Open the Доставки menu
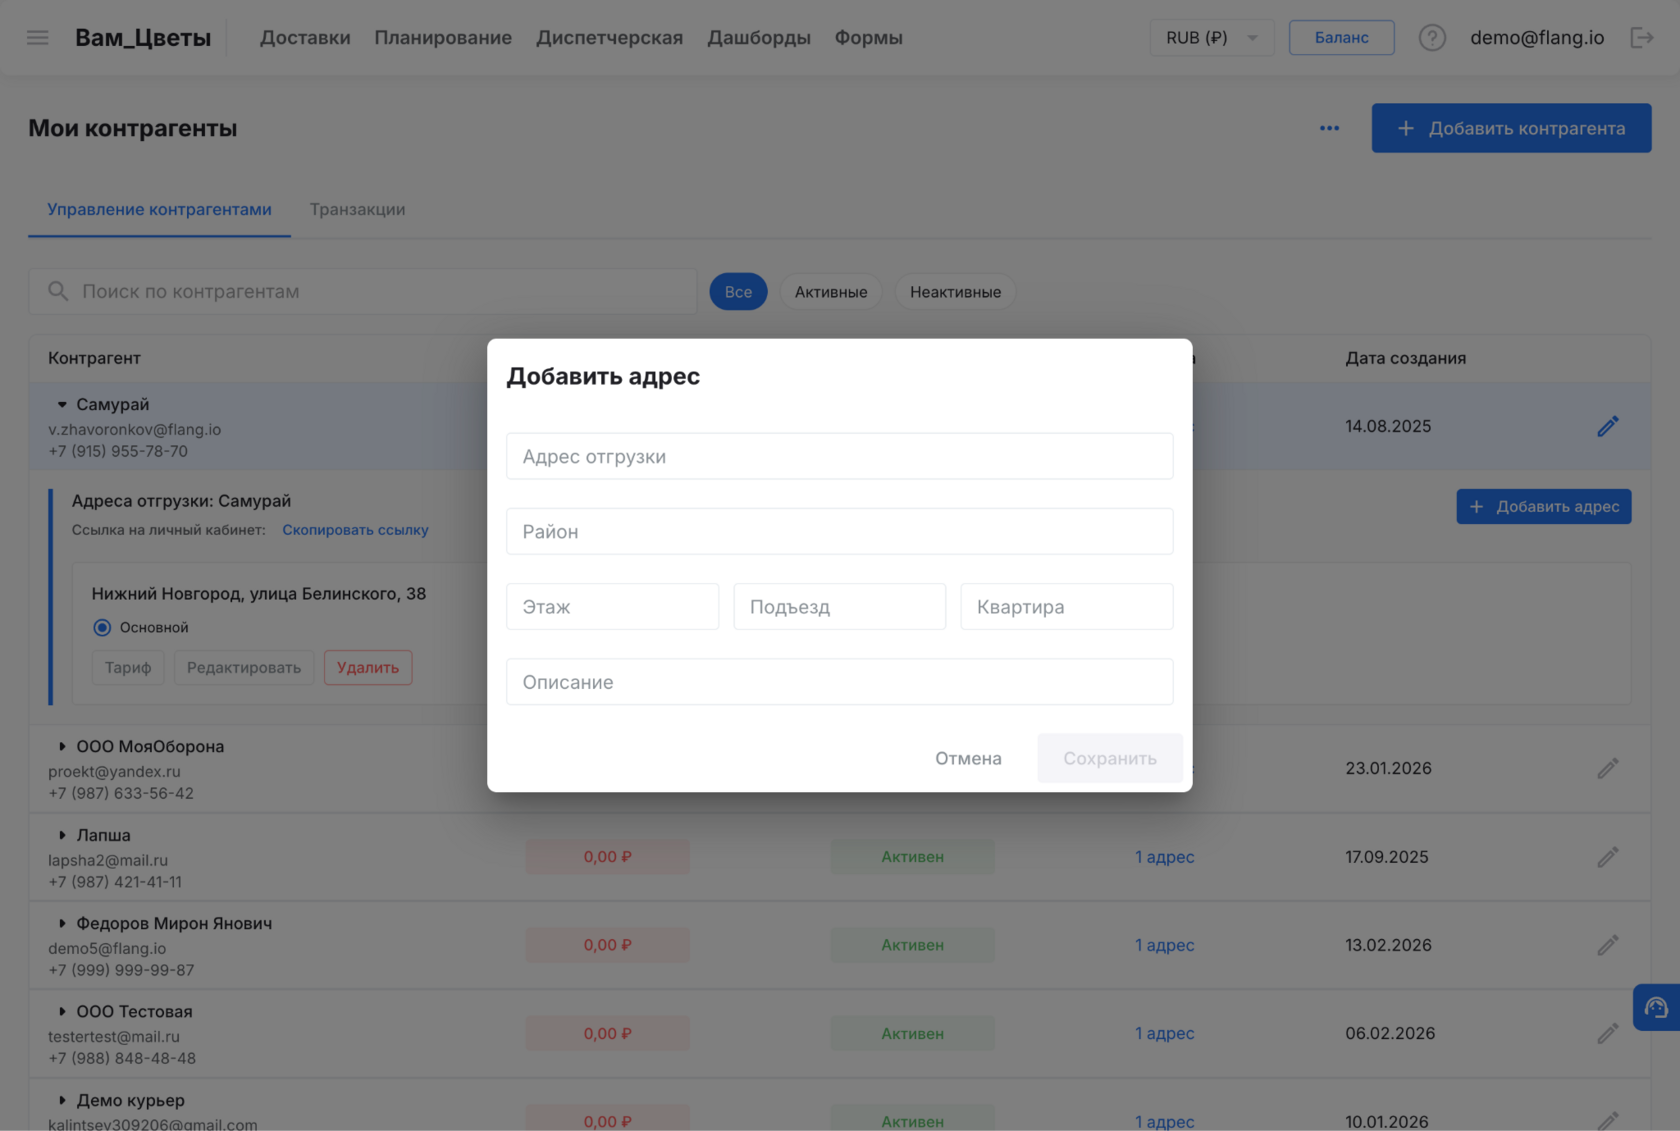The height and width of the screenshot is (1131, 1680). [305, 37]
